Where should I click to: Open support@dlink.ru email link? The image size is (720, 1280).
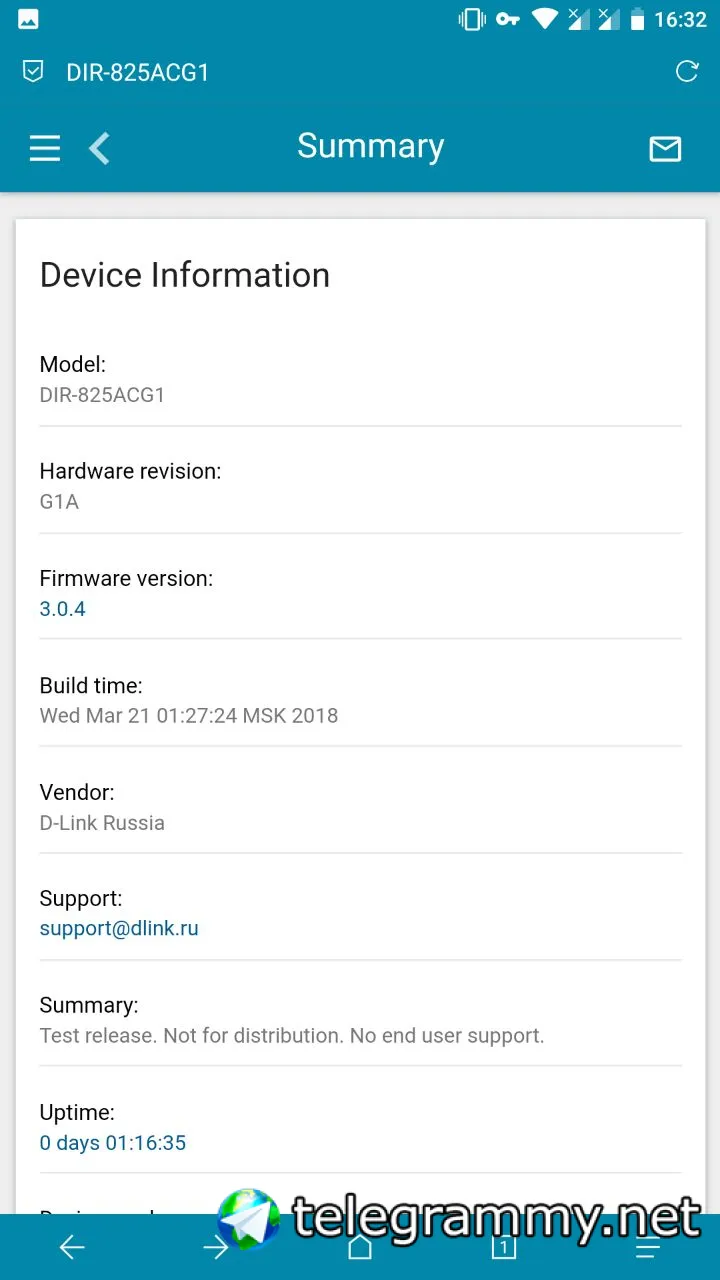[x=119, y=928]
